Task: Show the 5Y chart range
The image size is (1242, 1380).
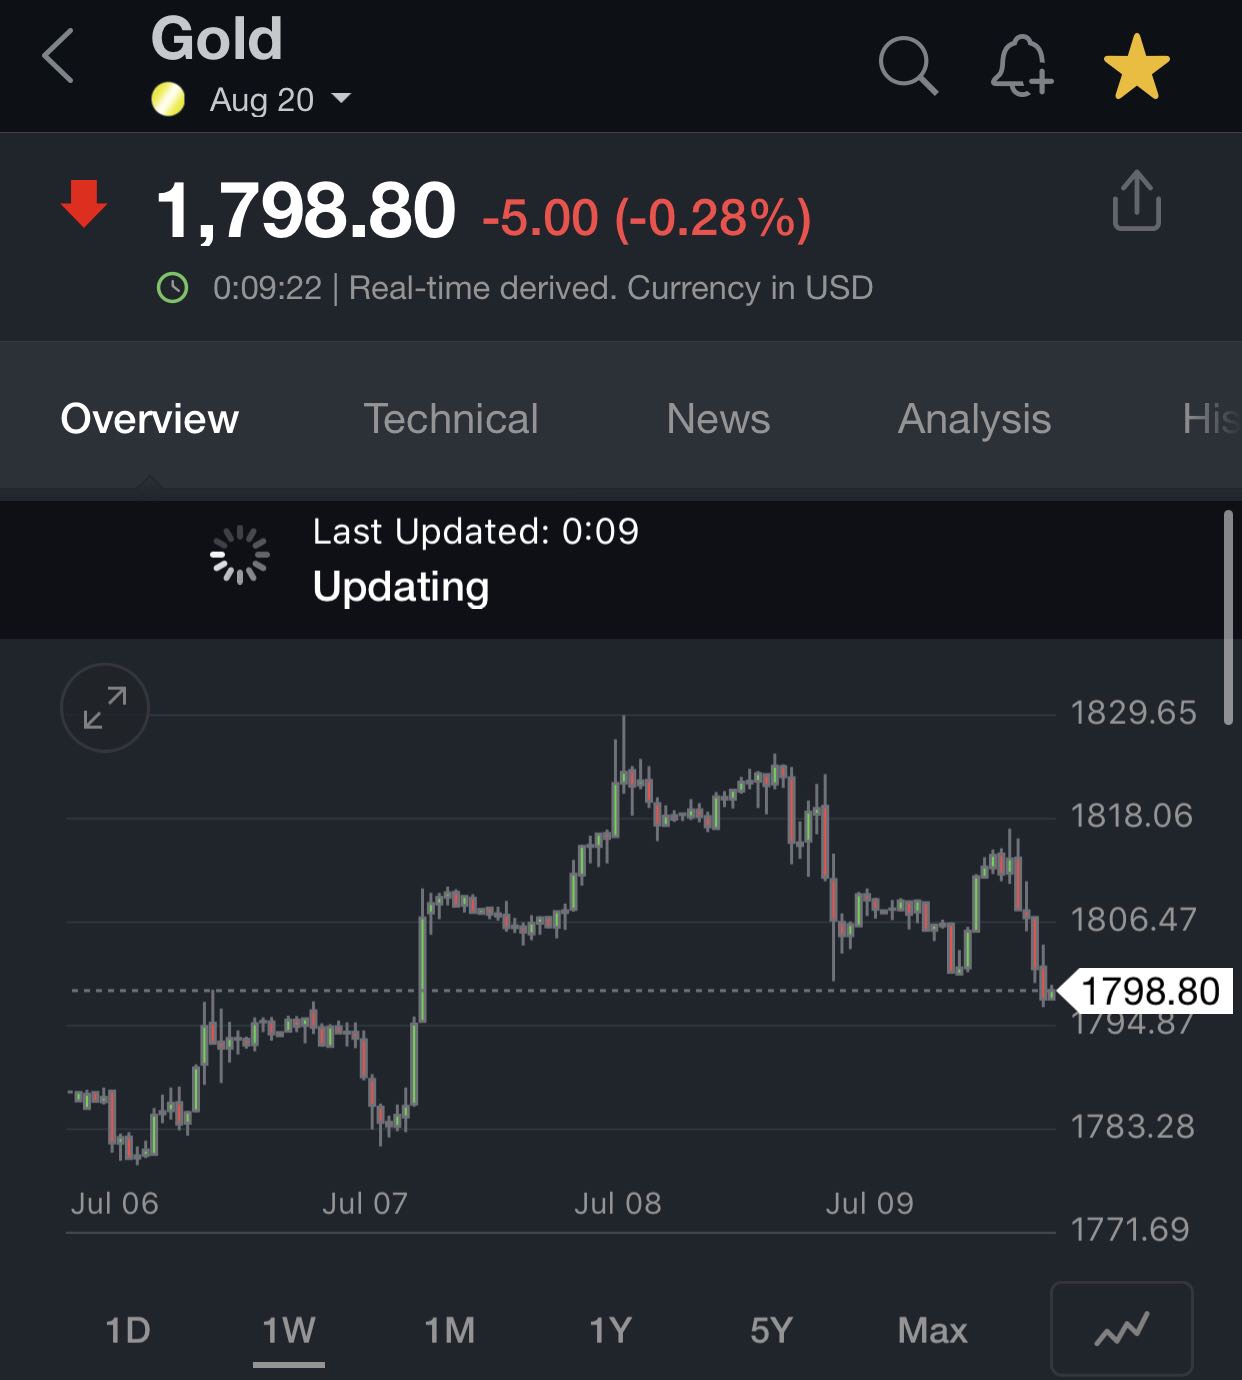Action: click(x=771, y=1330)
